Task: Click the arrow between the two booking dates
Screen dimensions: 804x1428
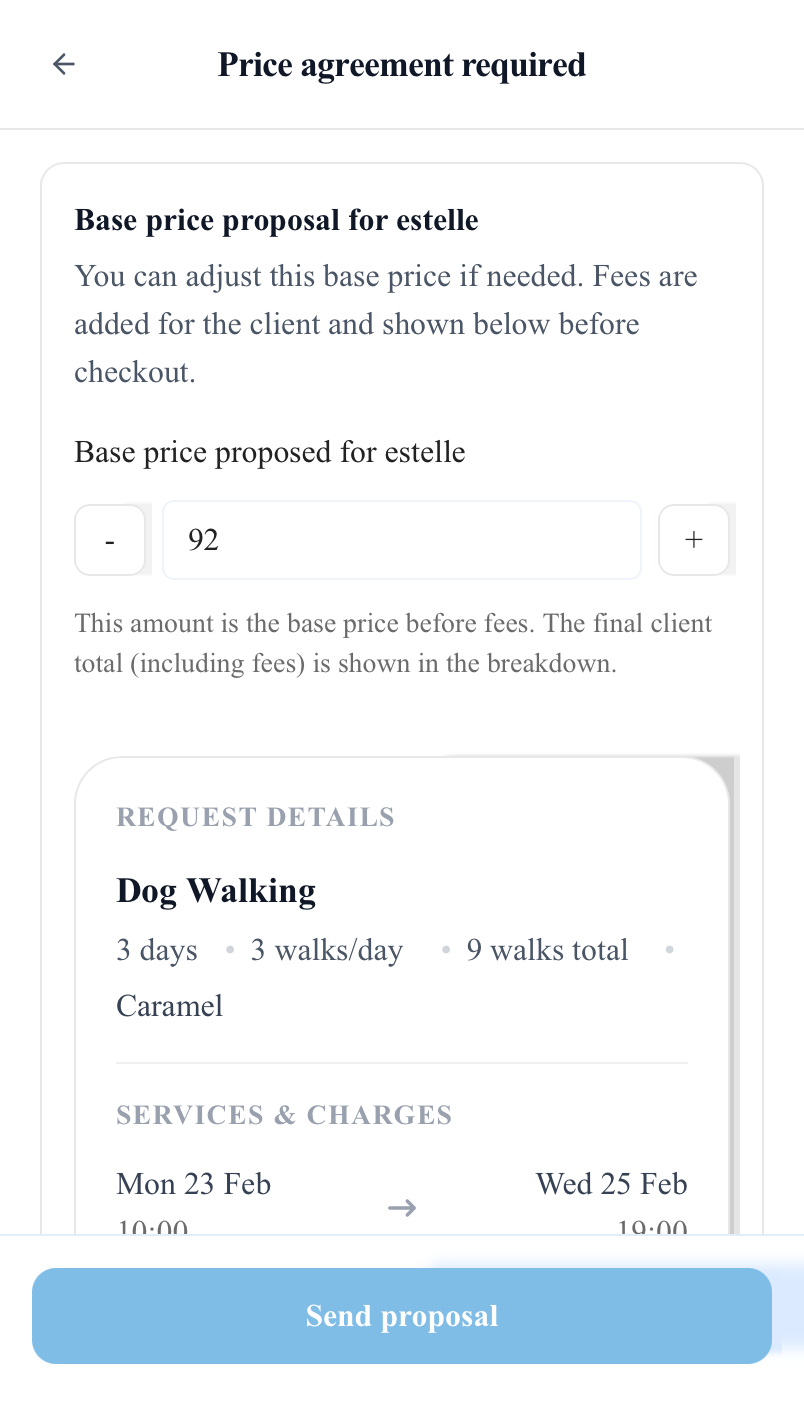Action: point(401,1207)
